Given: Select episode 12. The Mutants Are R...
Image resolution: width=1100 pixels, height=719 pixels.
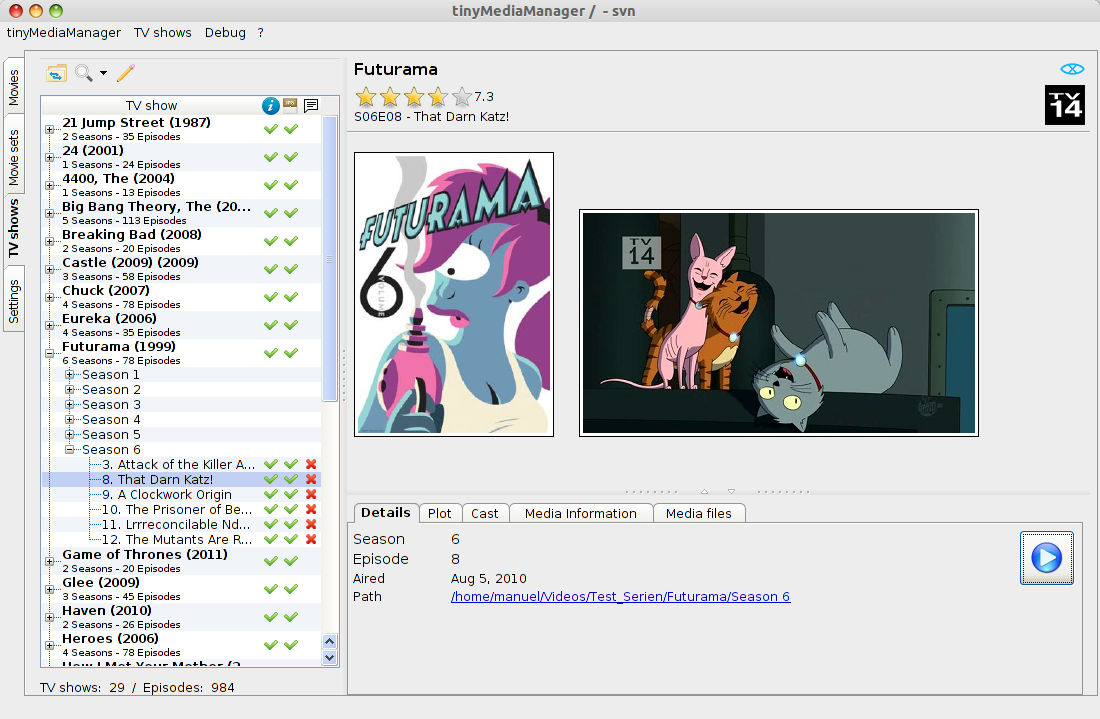Looking at the screenshot, I should [x=177, y=539].
